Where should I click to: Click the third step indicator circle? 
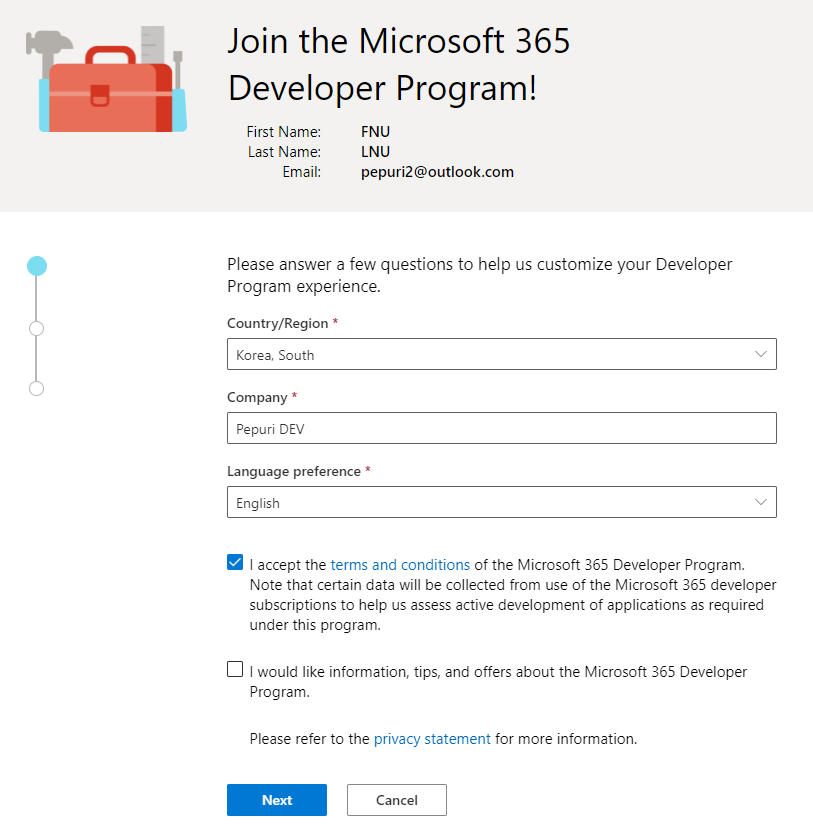point(36,389)
